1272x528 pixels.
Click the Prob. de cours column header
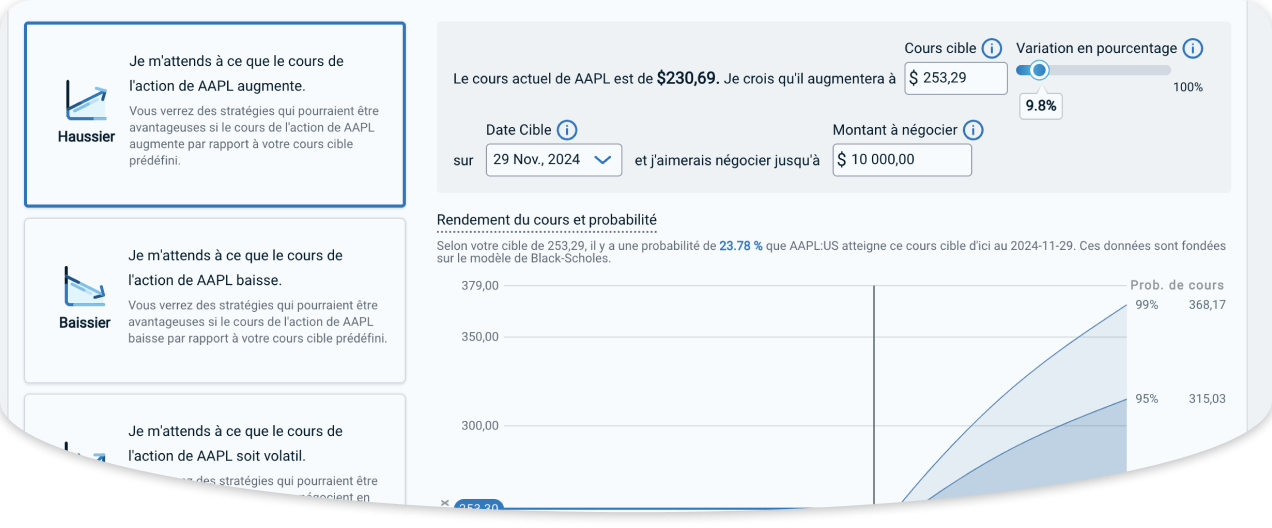pyautogui.click(x=1177, y=285)
